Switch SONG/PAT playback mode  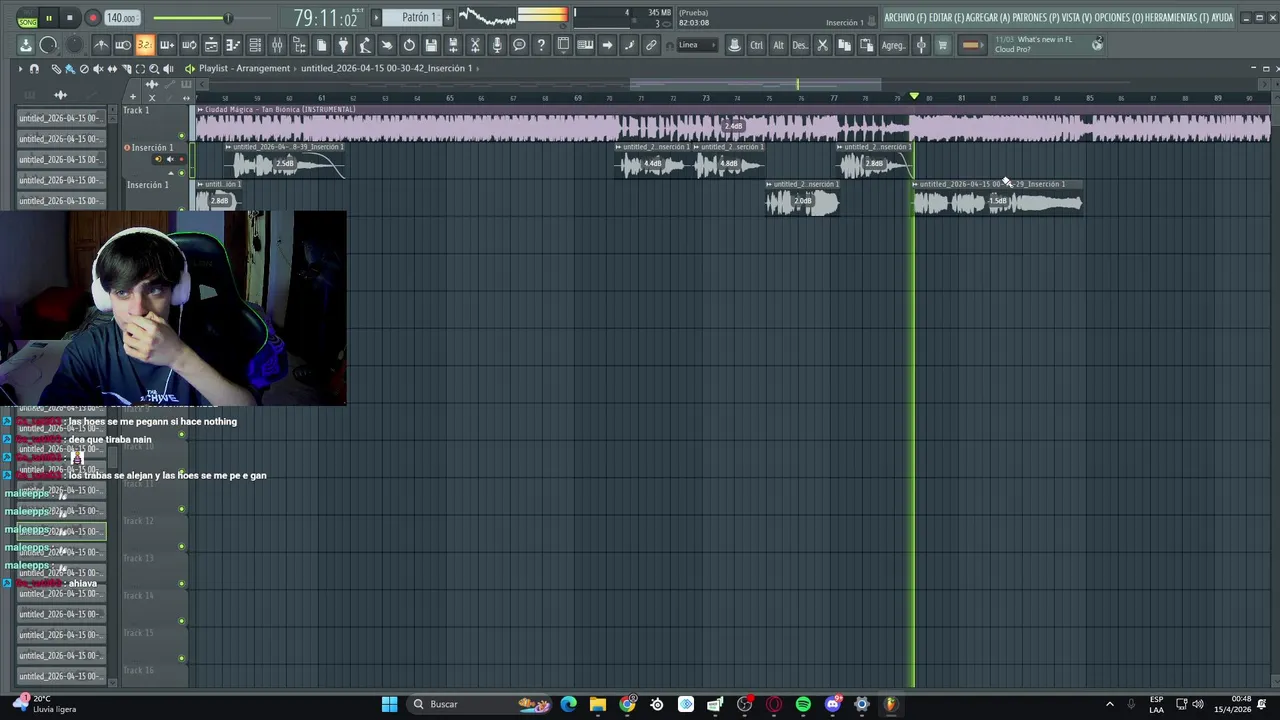coord(28,18)
